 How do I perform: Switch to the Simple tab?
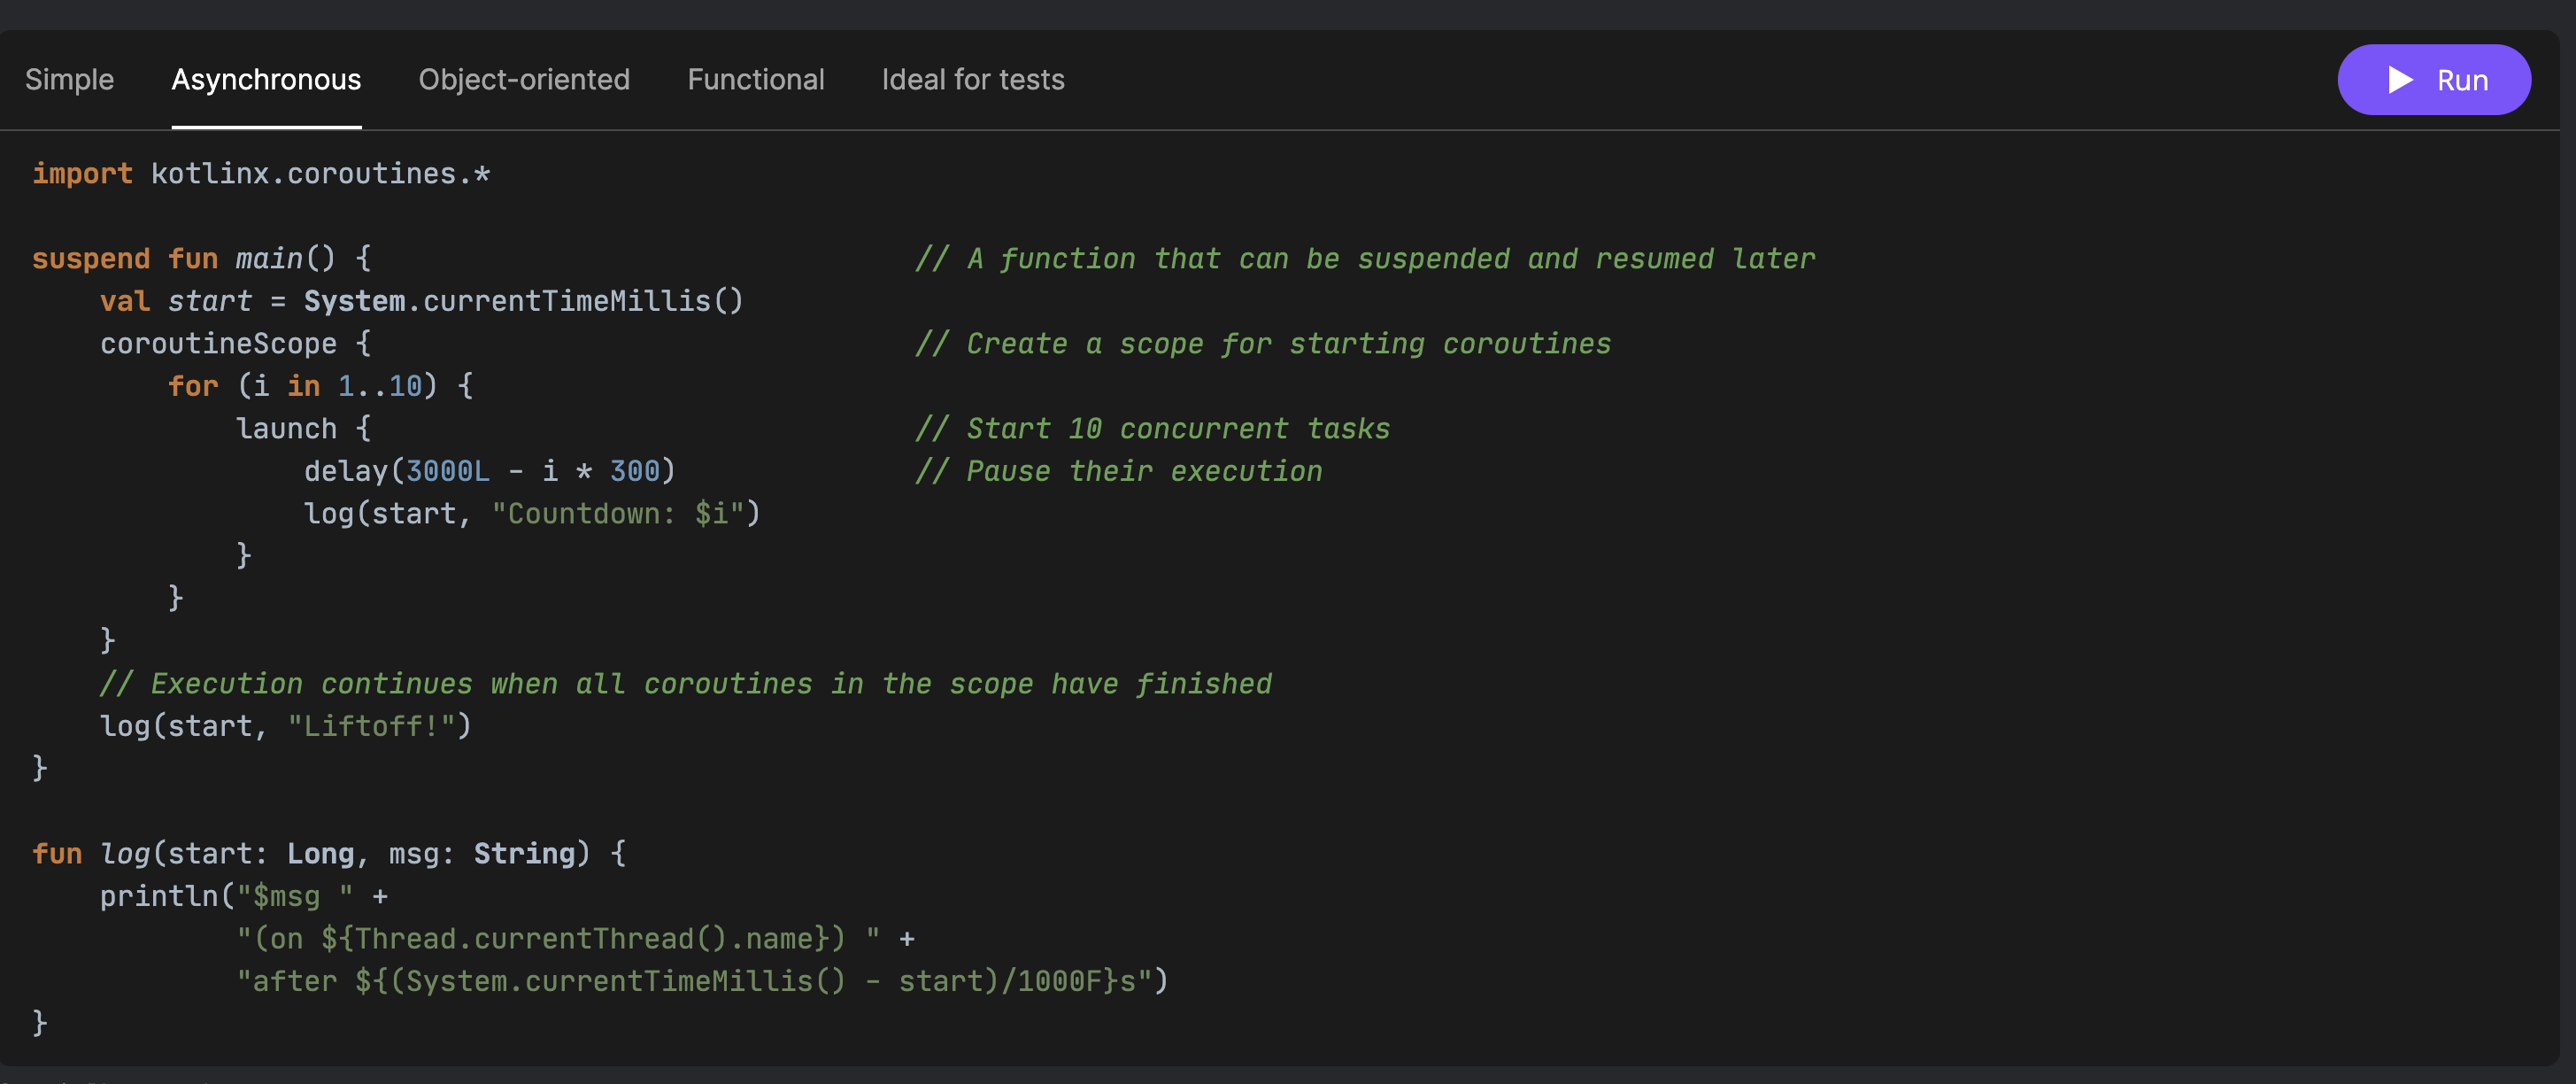69,80
